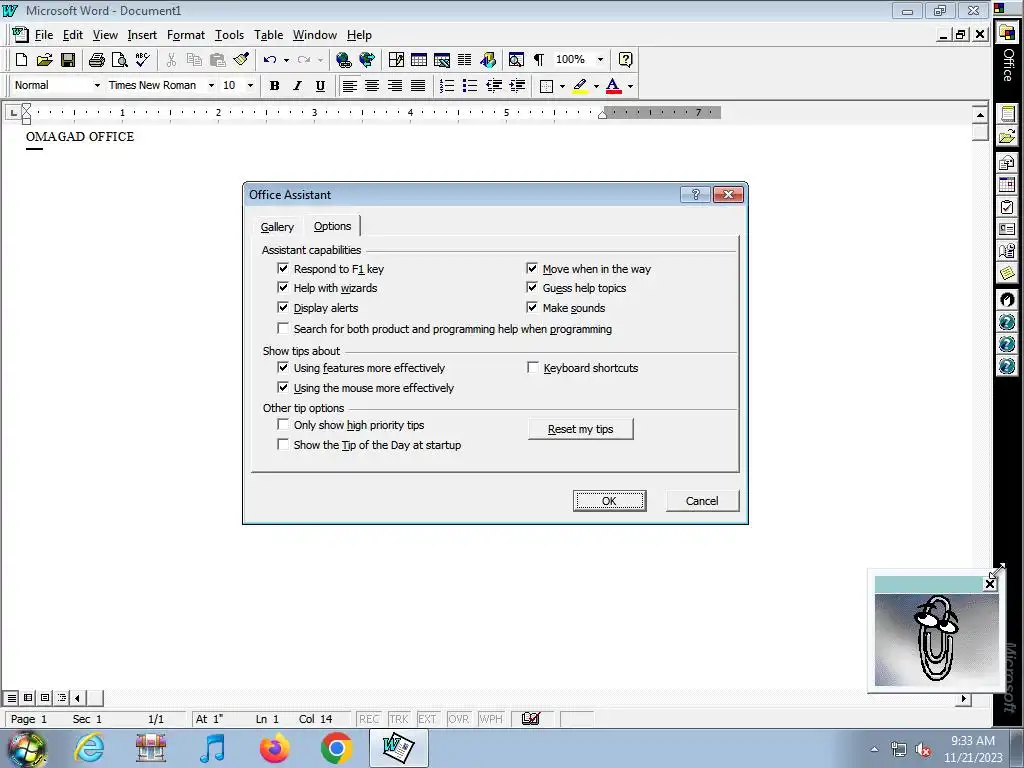Image resolution: width=1024 pixels, height=768 pixels.
Task: Open Google Chrome from the taskbar
Action: [336, 748]
